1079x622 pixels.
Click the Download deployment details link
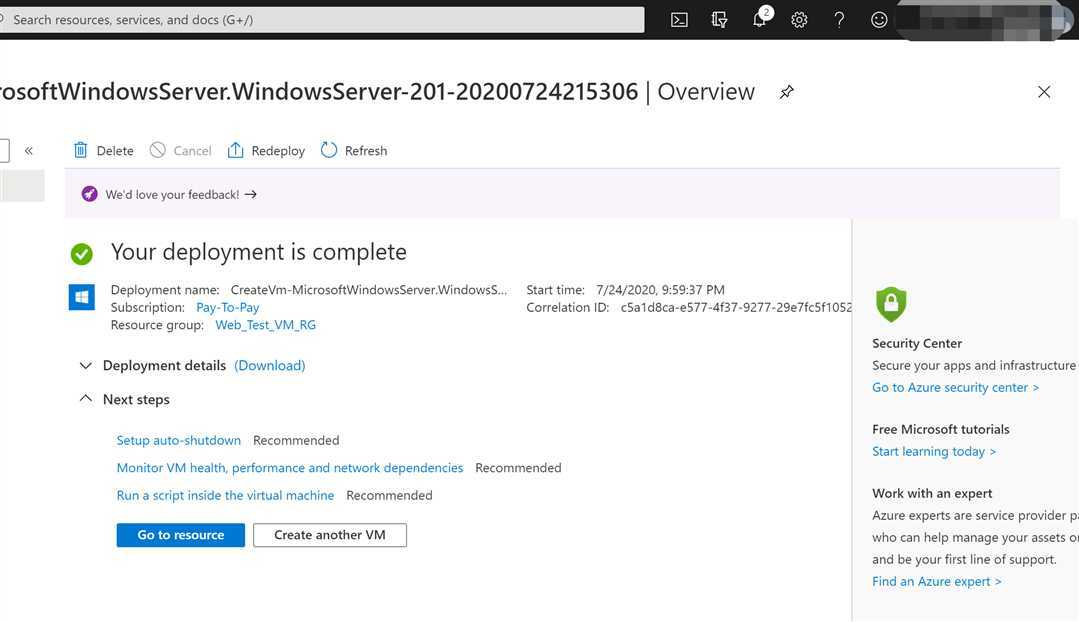point(270,365)
